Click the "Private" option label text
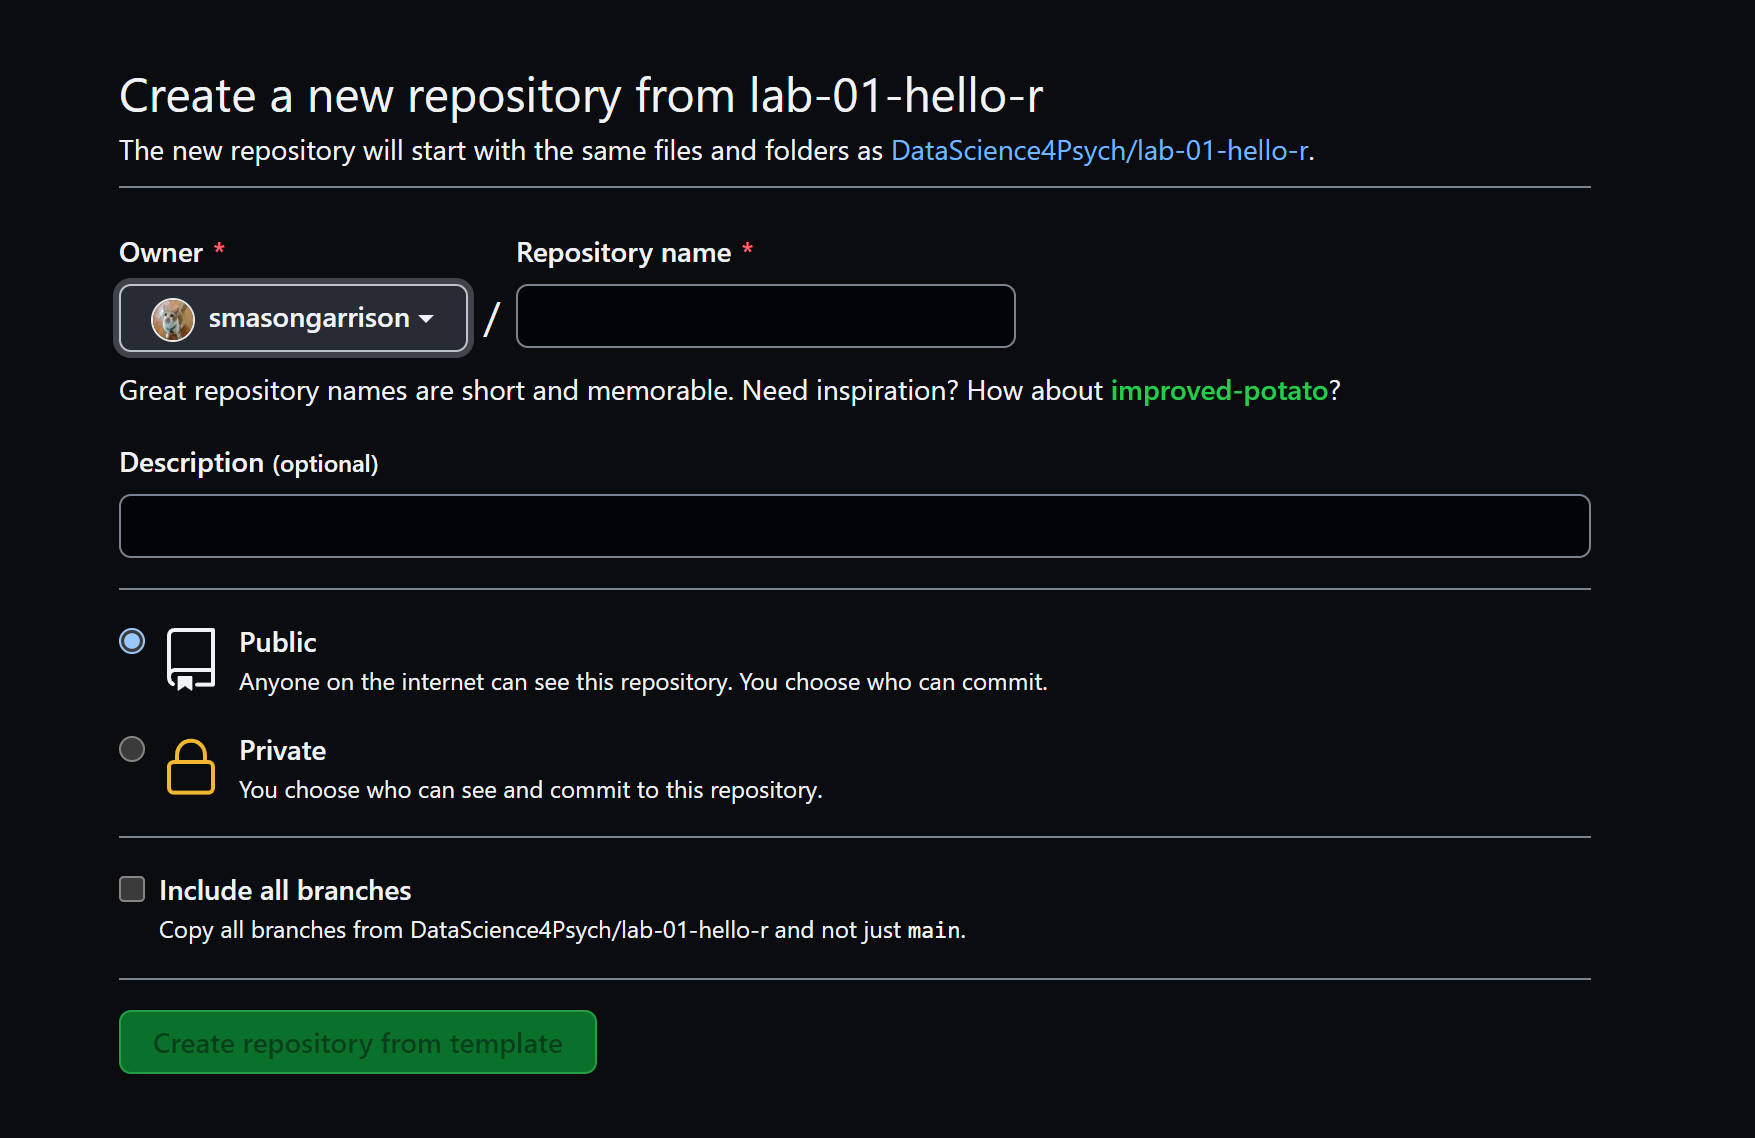The image size is (1755, 1138). point(282,750)
